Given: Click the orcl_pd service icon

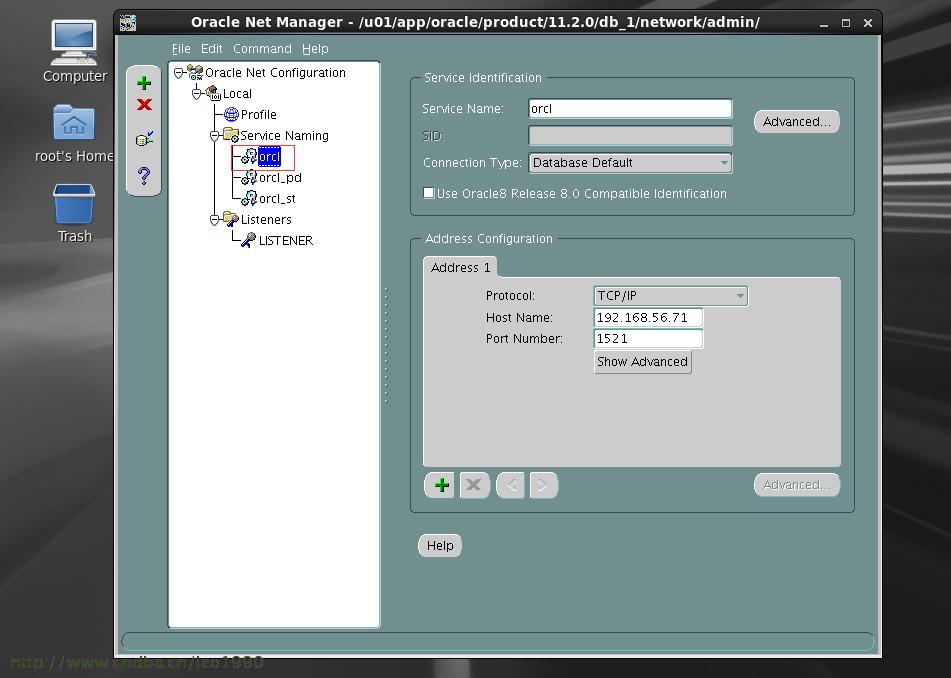Looking at the screenshot, I should point(249,178).
